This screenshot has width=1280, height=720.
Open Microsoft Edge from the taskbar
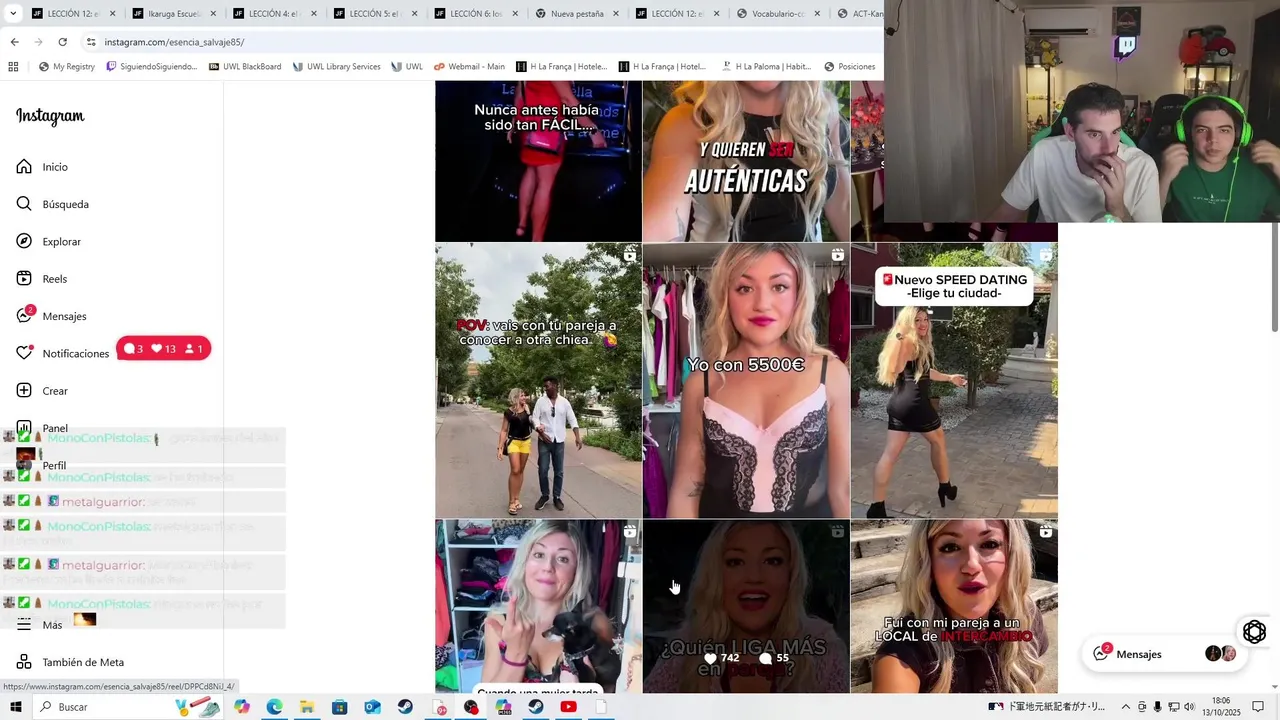(x=274, y=707)
